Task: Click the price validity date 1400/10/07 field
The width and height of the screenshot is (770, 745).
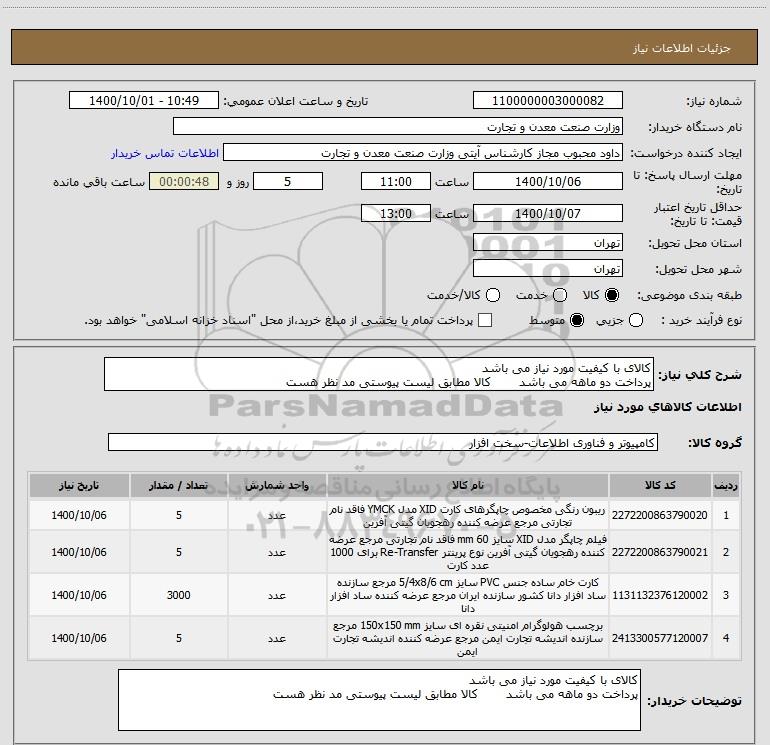Action: [548, 213]
